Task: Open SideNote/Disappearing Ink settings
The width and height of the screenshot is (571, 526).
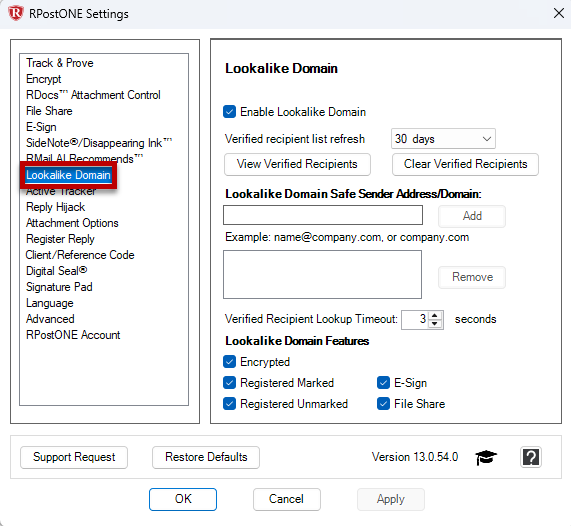Action: click(99, 143)
